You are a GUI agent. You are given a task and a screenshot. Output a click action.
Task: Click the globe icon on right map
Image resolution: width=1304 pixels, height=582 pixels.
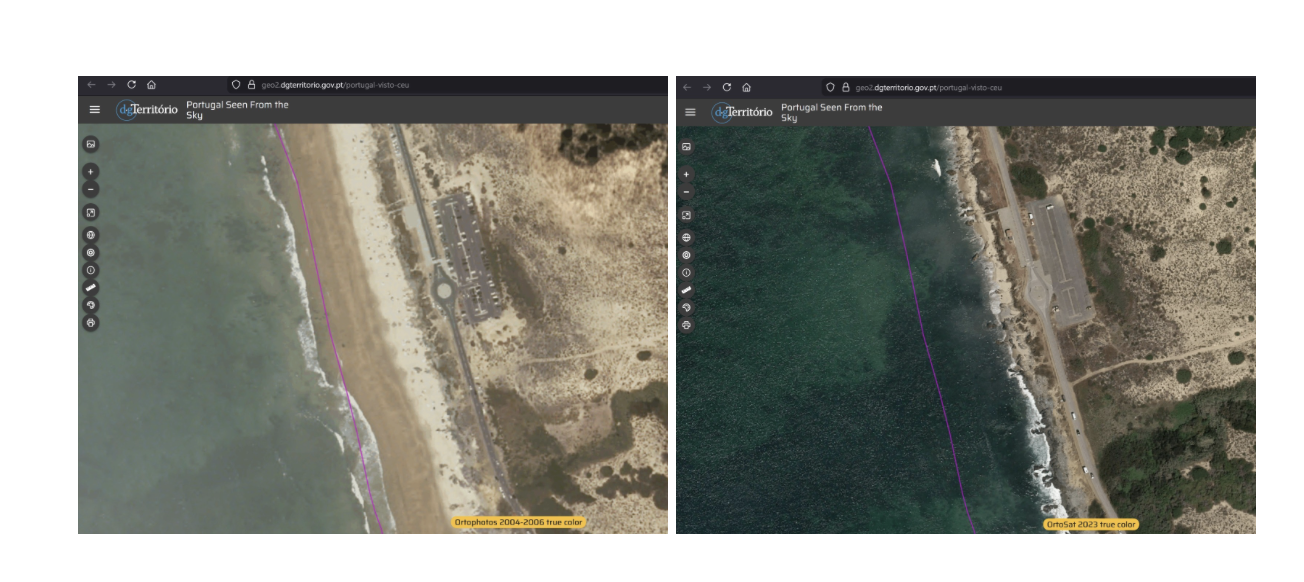(686, 238)
